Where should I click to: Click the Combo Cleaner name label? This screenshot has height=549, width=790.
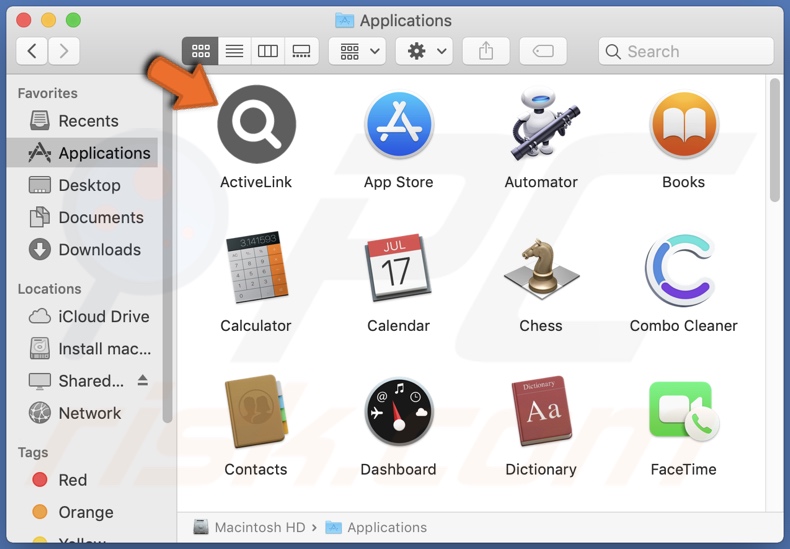(x=684, y=326)
